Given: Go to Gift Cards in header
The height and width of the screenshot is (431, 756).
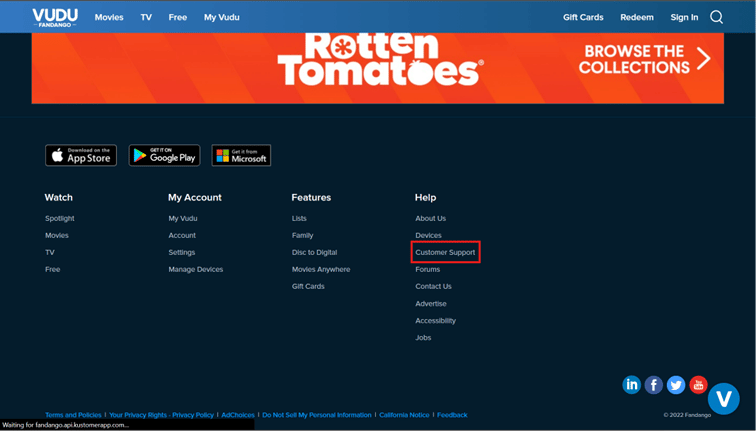Looking at the screenshot, I should pyautogui.click(x=583, y=17).
